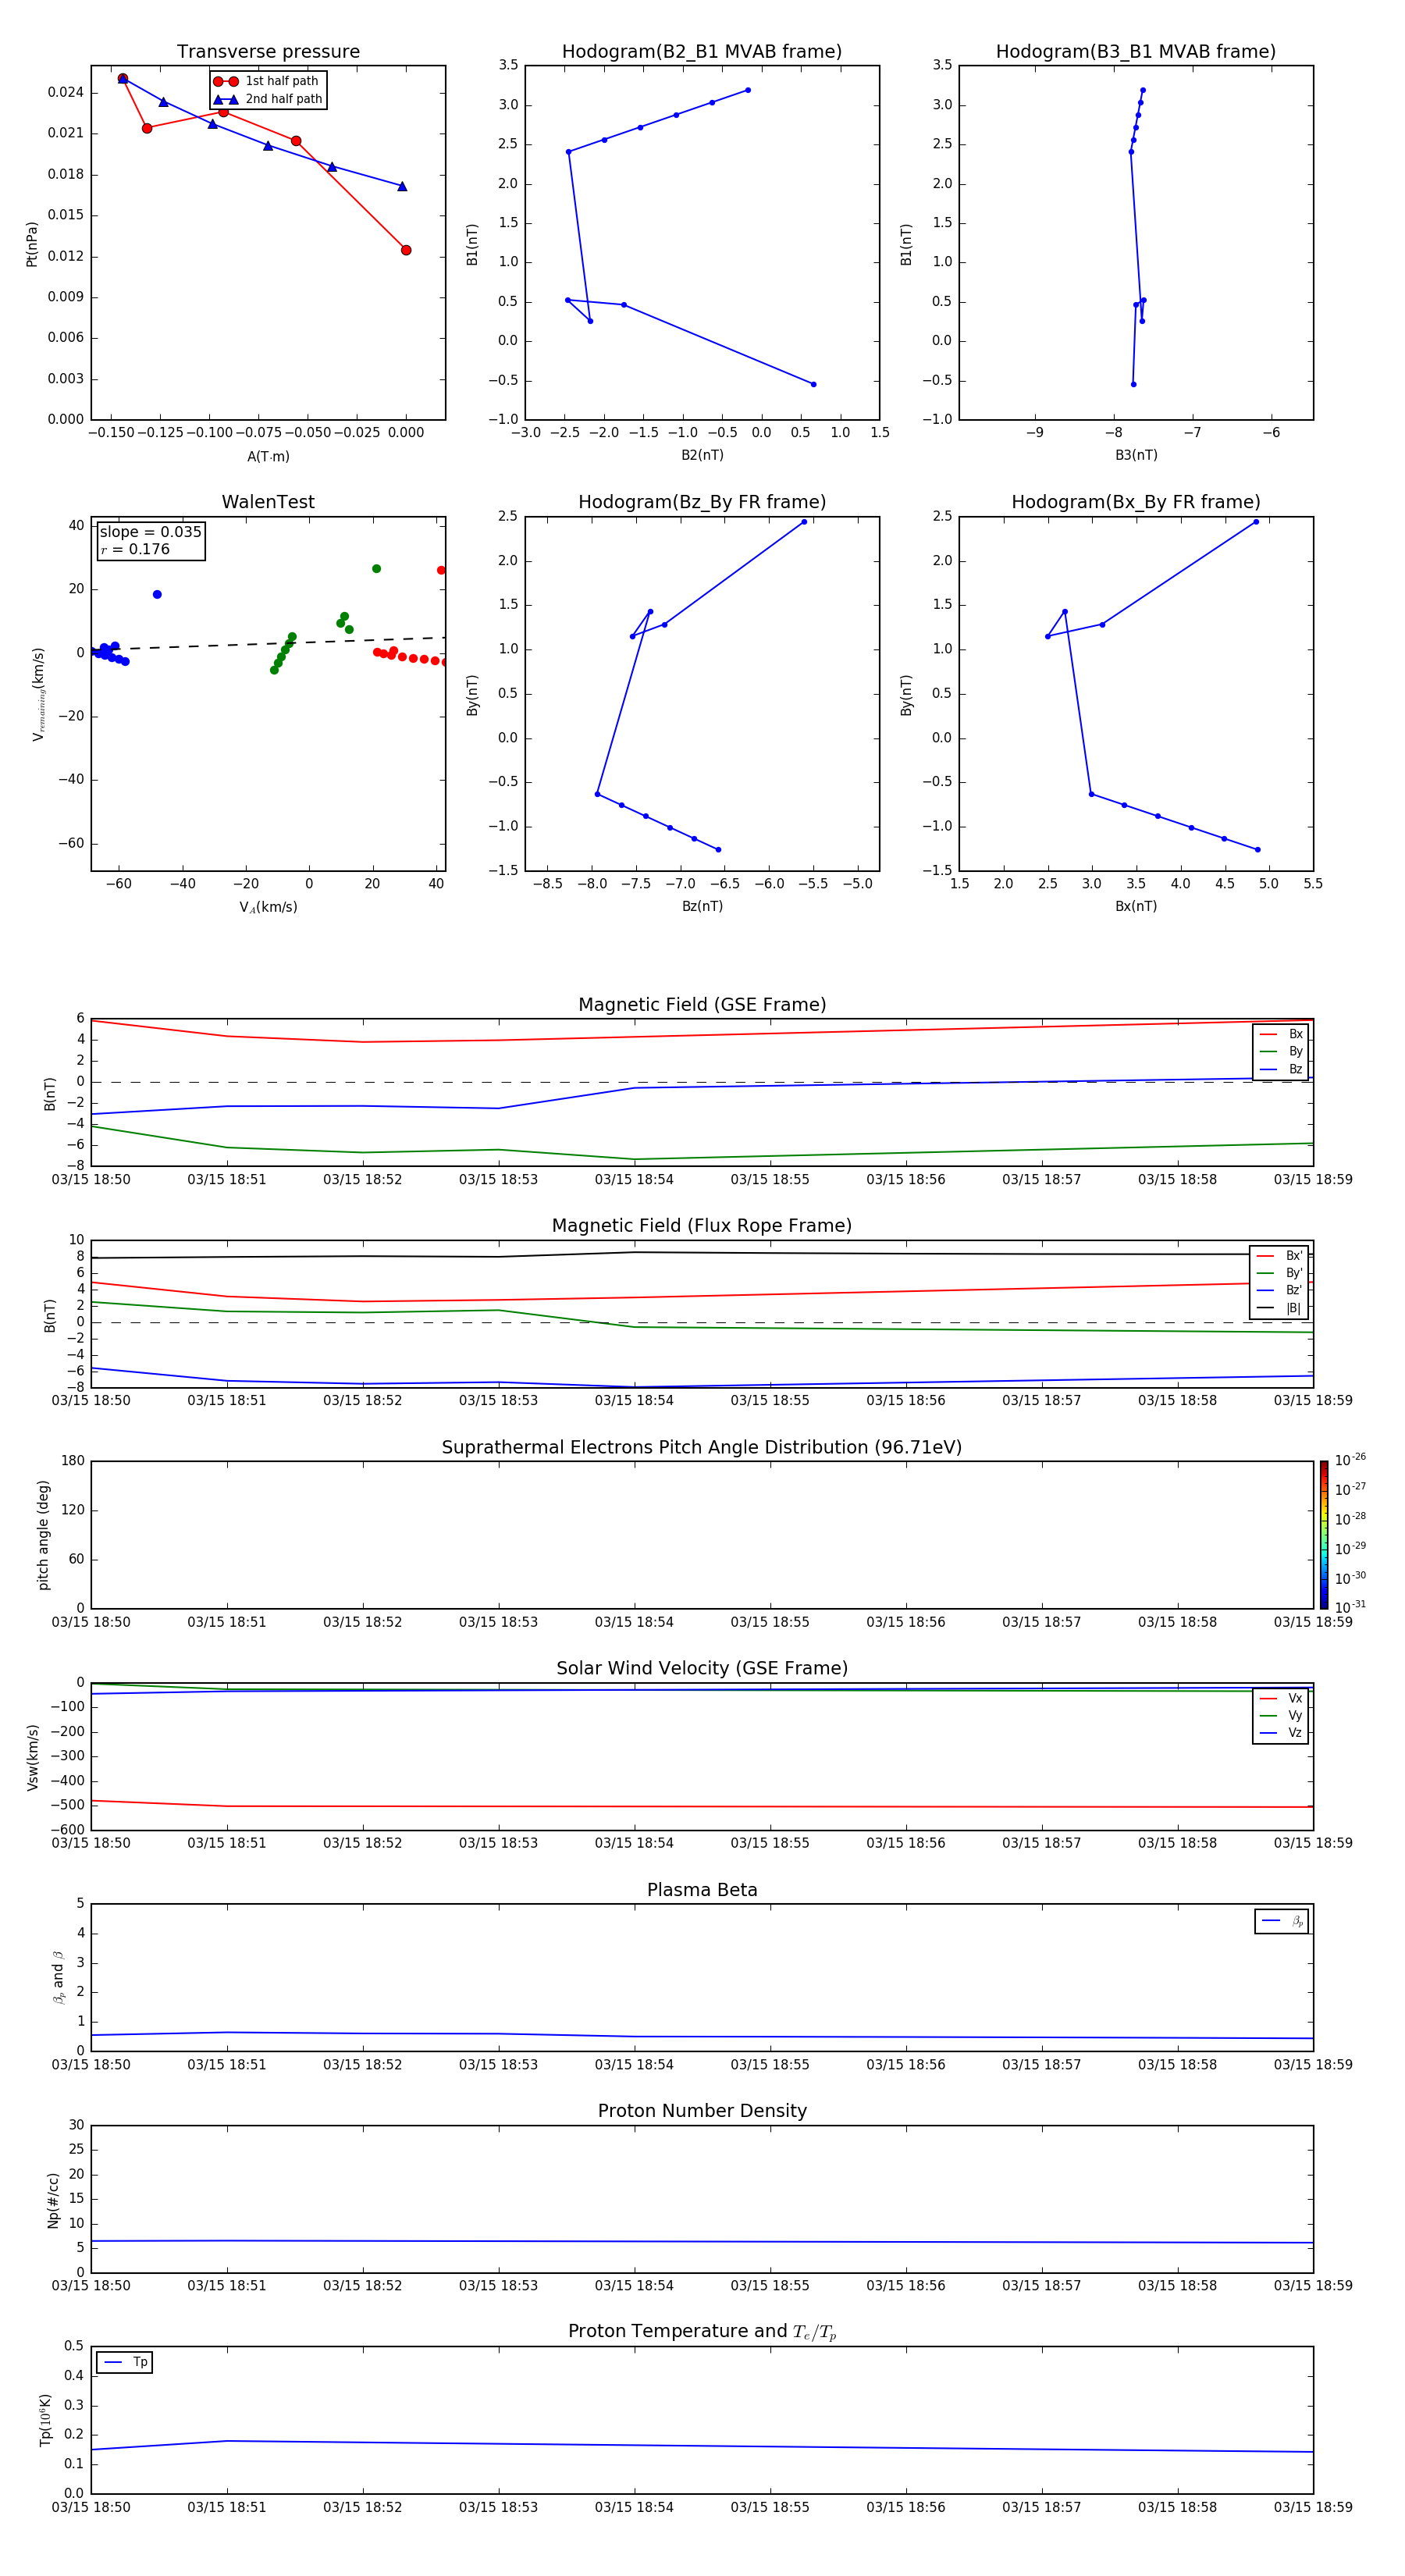1405x2576 pixels.
Task: Click the '0.024' tick label on Transverse pressure
Action: pyautogui.click(x=65, y=92)
